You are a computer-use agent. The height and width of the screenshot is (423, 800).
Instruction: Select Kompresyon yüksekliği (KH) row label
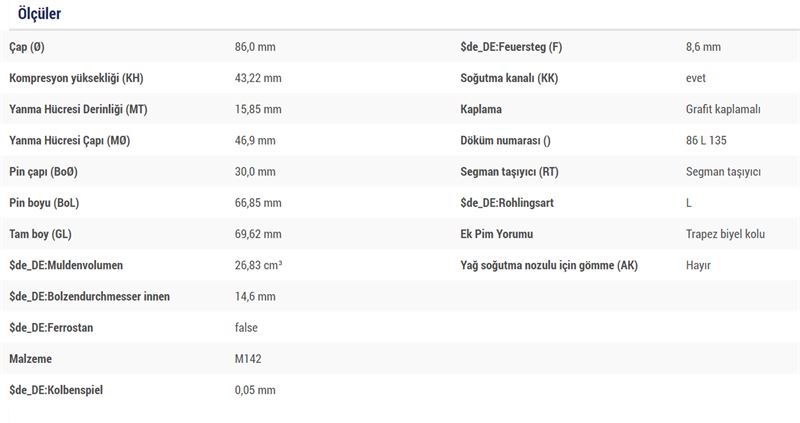click(x=77, y=78)
